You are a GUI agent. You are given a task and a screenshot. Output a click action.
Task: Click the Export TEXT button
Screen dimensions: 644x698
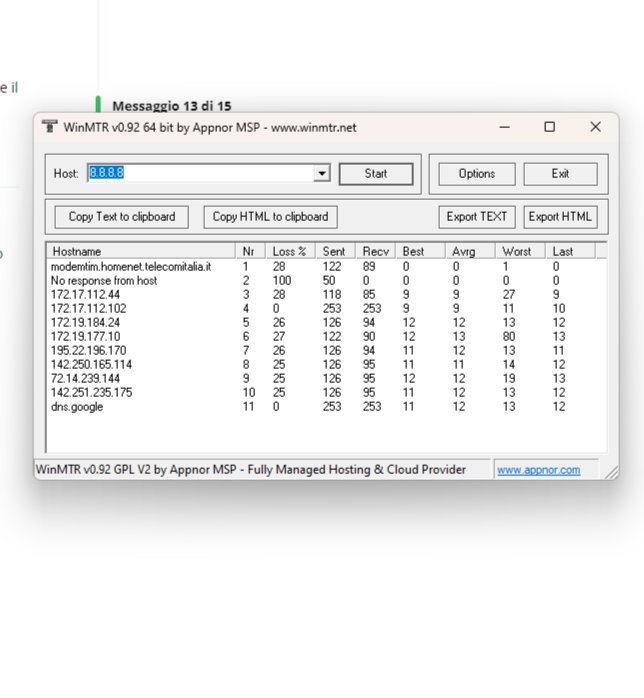477,217
